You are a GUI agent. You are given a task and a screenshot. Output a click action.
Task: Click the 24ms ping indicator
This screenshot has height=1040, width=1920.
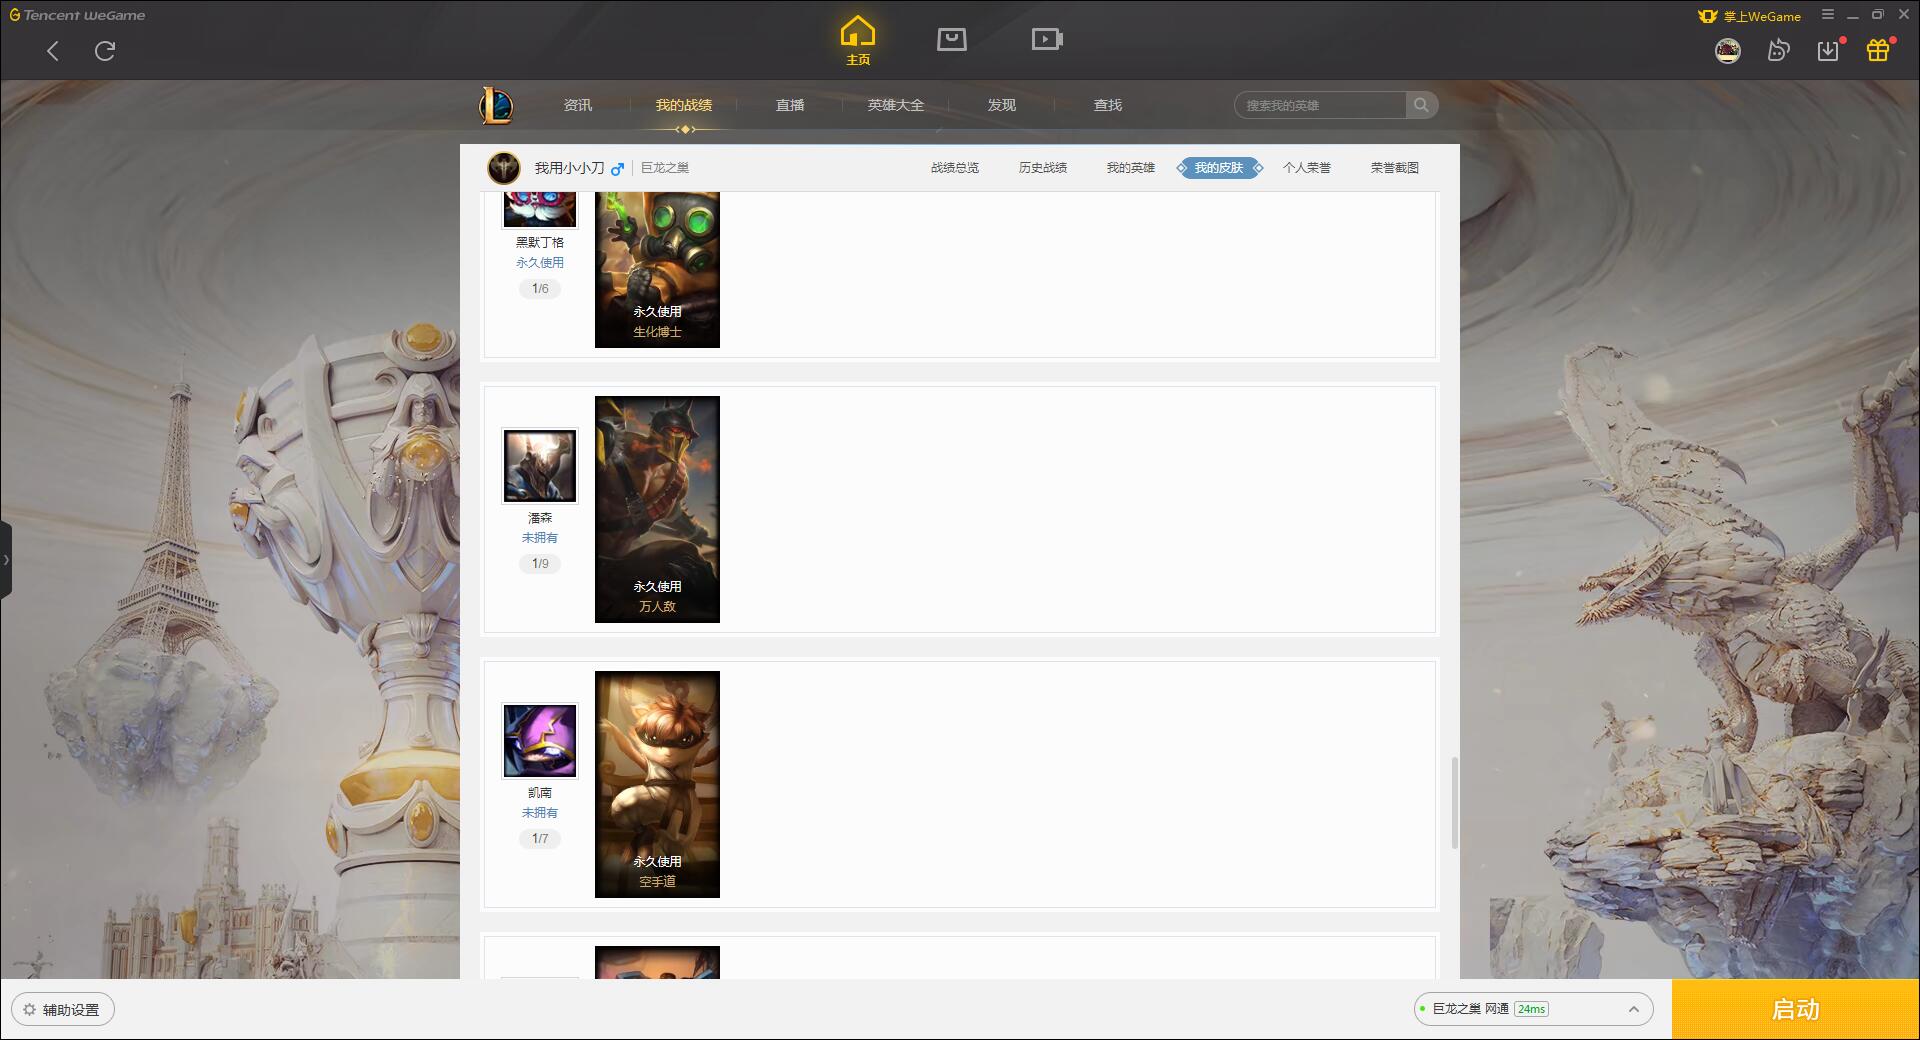coord(1531,1009)
